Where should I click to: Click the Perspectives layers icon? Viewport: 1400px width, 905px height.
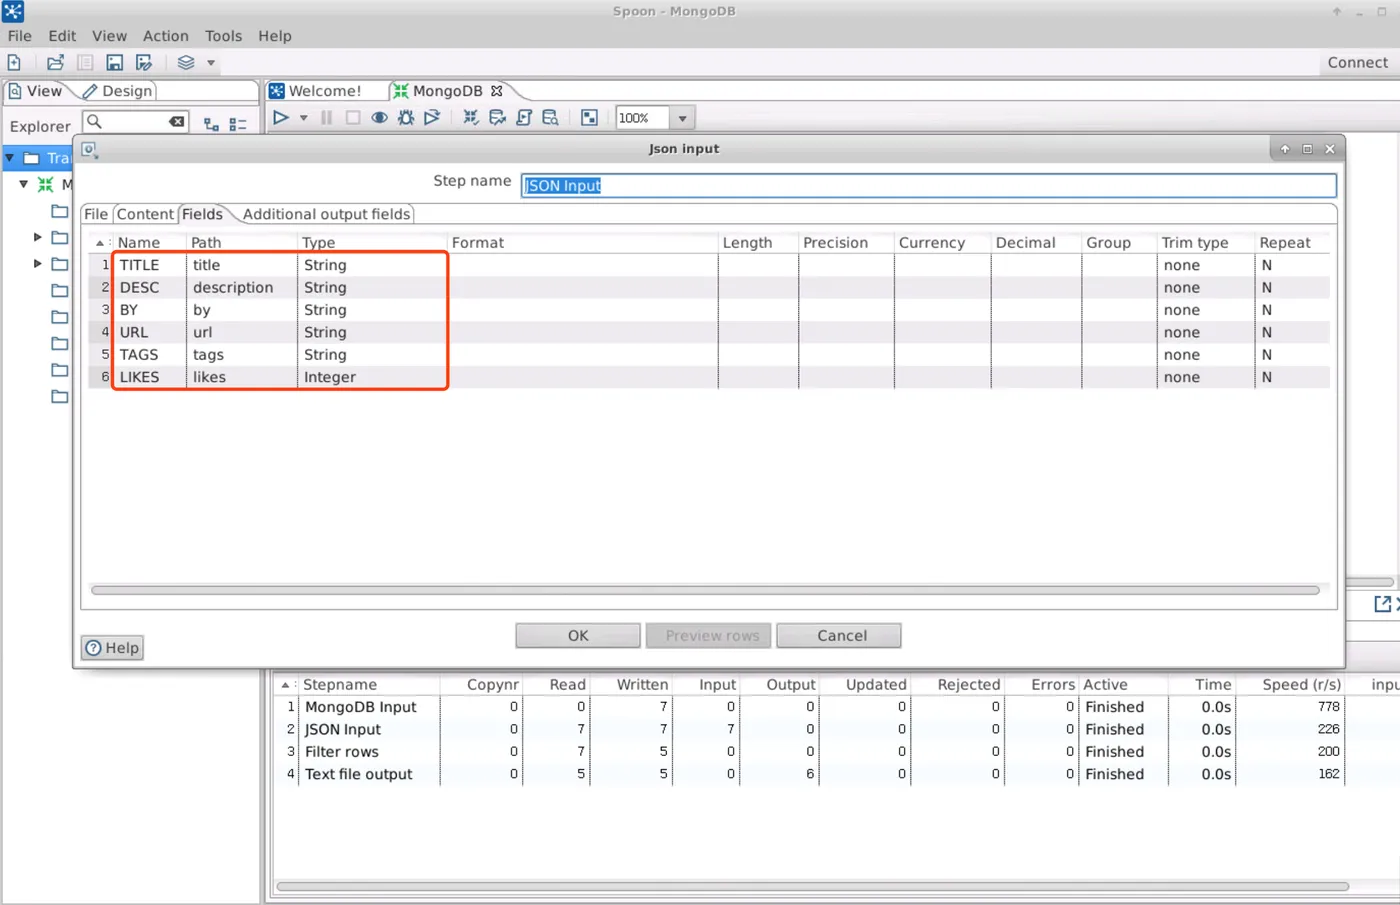coord(186,62)
